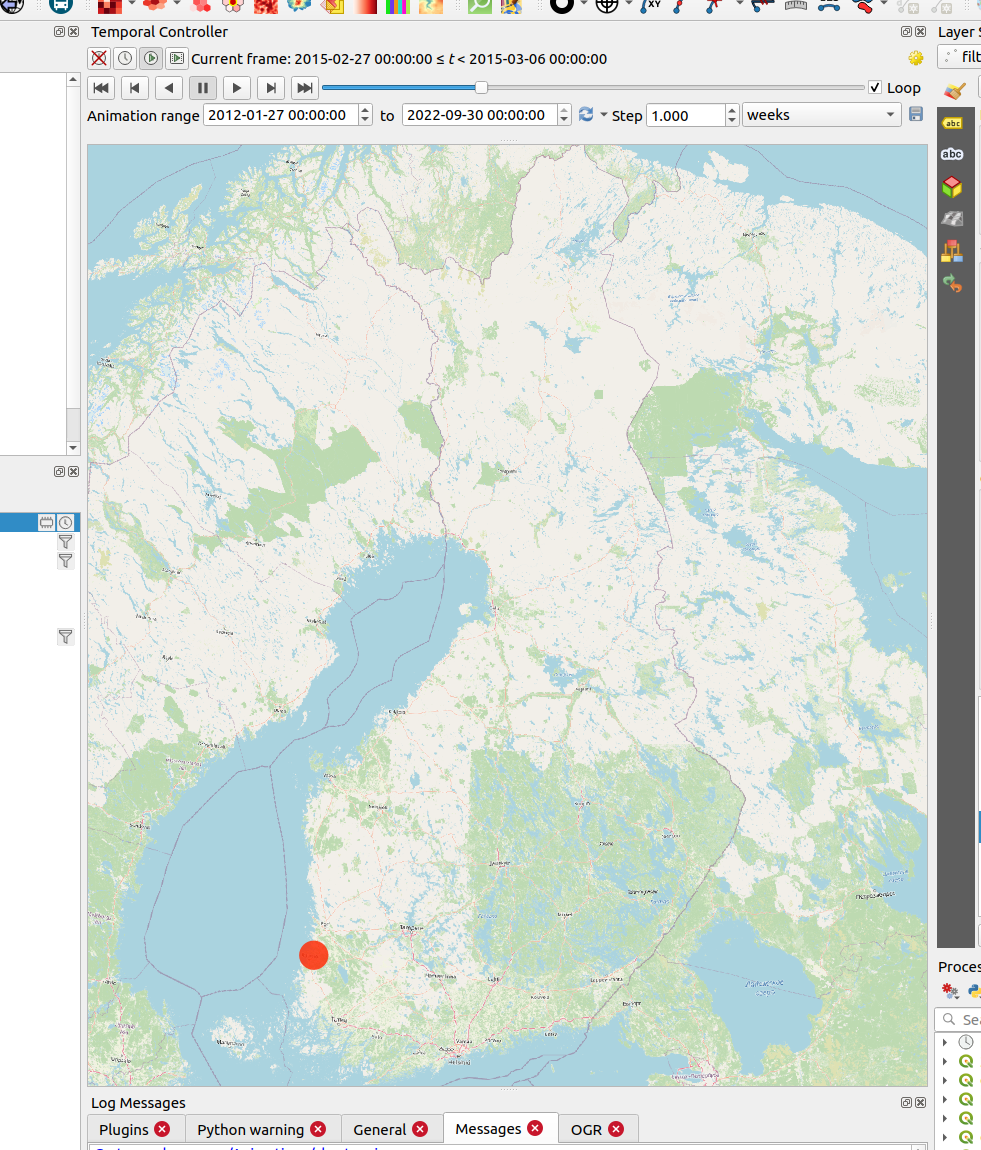Click animation range end date field

pyautogui.click(x=480, y=115)
